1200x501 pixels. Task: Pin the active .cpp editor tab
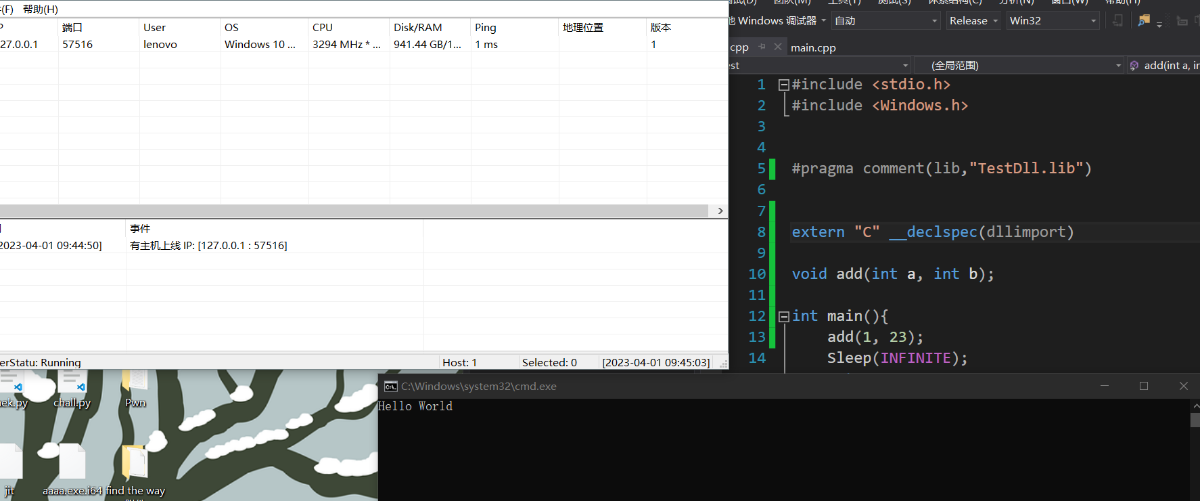(x=762, y=47)
